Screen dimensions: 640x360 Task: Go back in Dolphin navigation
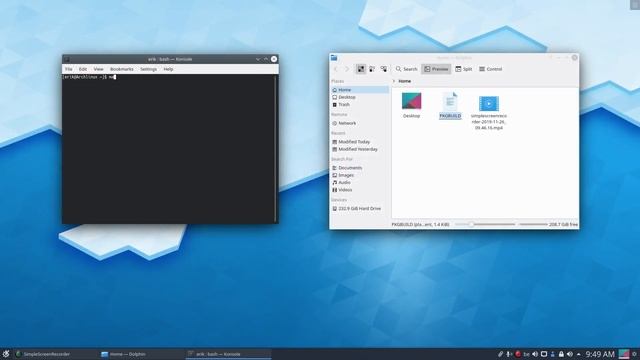pos(336,69)
